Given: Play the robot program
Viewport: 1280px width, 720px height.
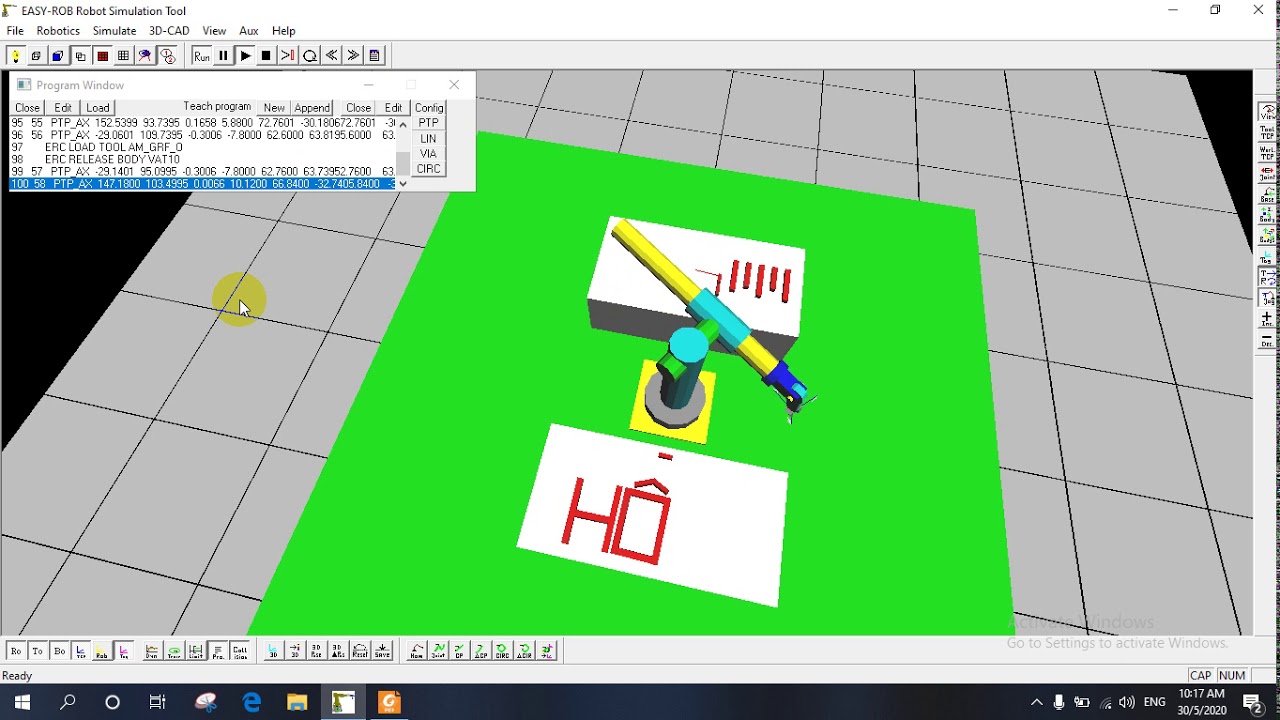Looking at the screenshot, I should pyautogui.click(x=245, y=56).
